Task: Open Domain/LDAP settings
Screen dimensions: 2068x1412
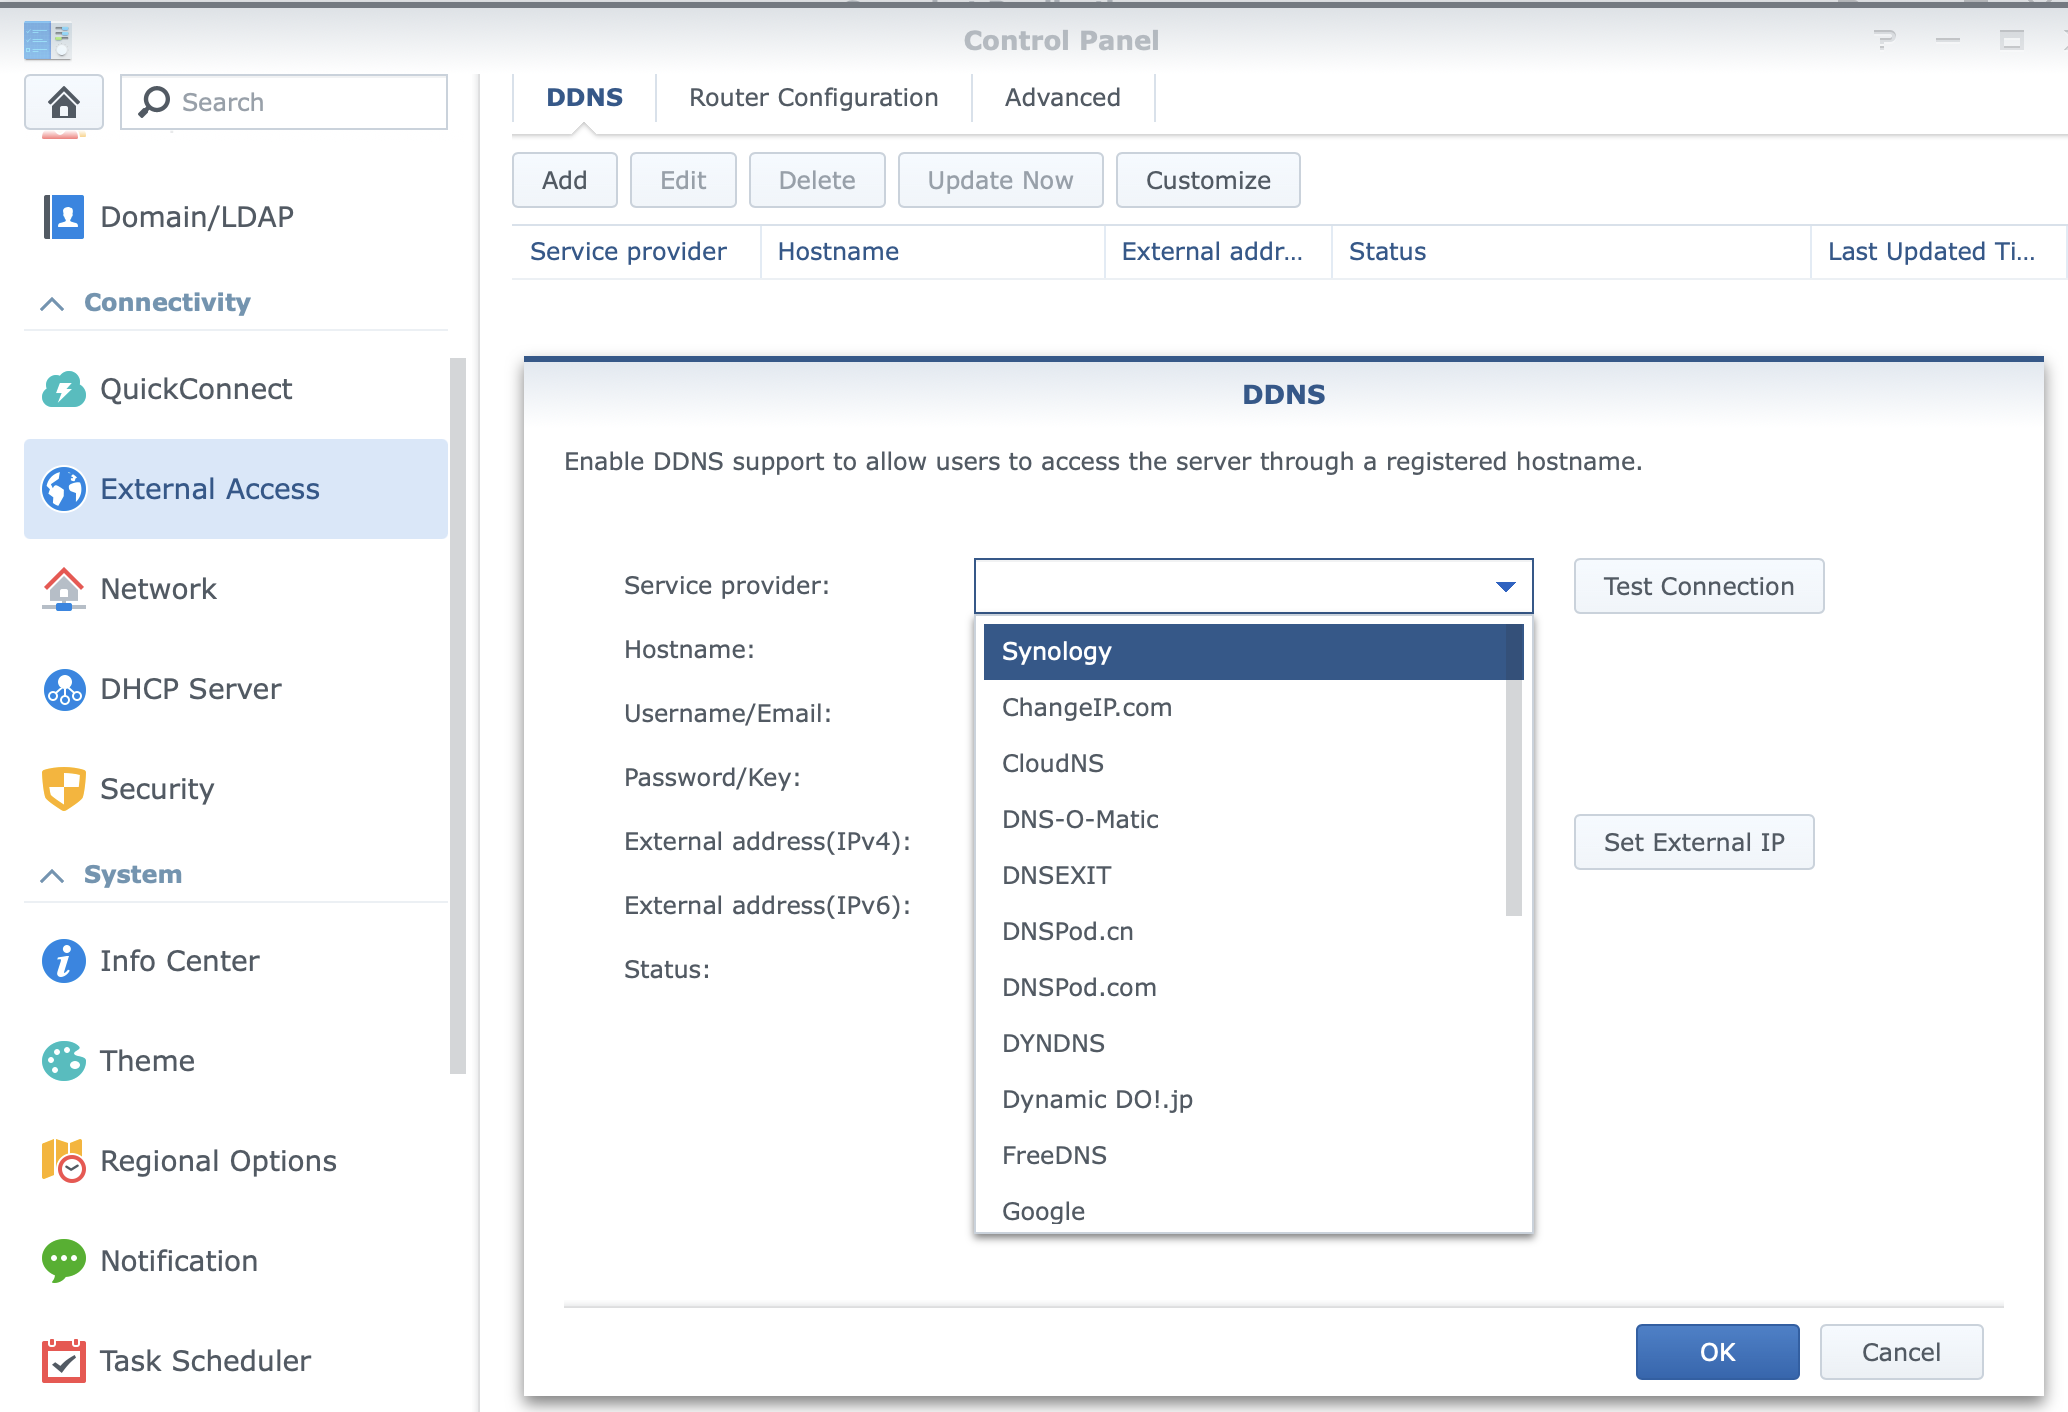Action: (x=236, y=217)
